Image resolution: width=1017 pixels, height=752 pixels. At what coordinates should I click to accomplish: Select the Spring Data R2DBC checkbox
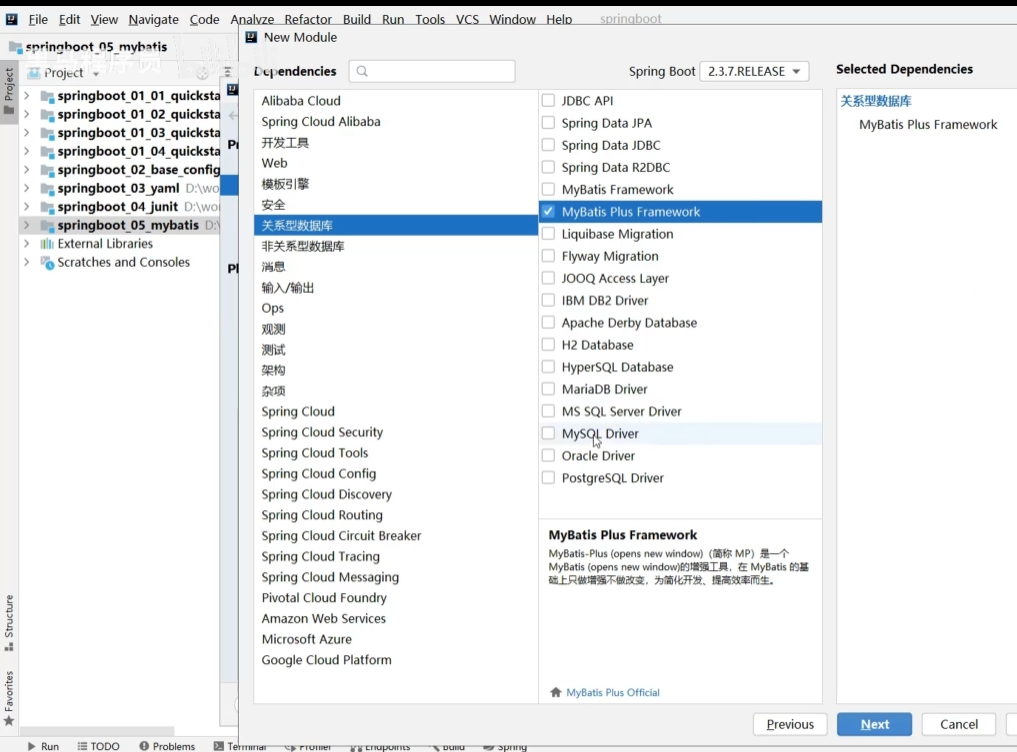coord(548,167)
